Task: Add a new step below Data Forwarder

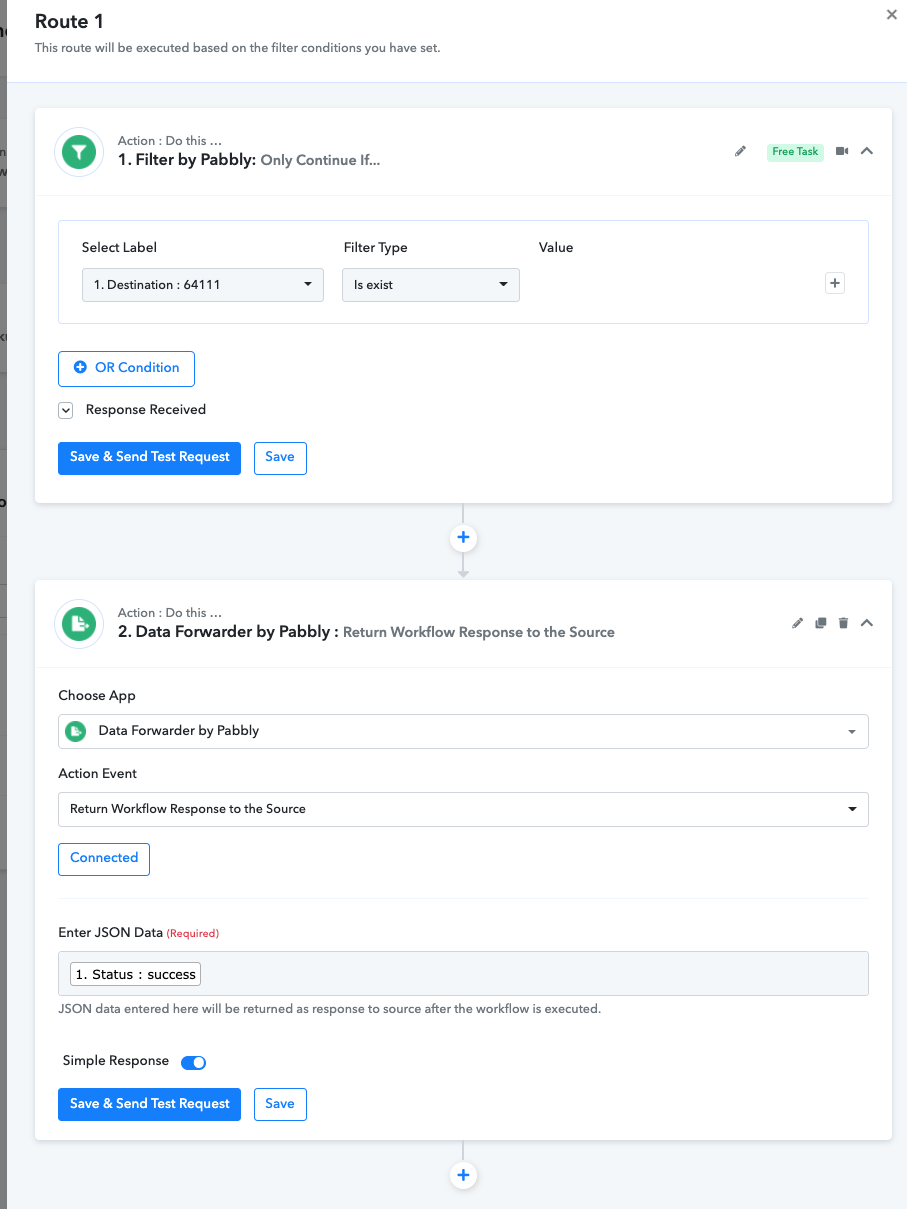Action: click(x=463, y=1175)
